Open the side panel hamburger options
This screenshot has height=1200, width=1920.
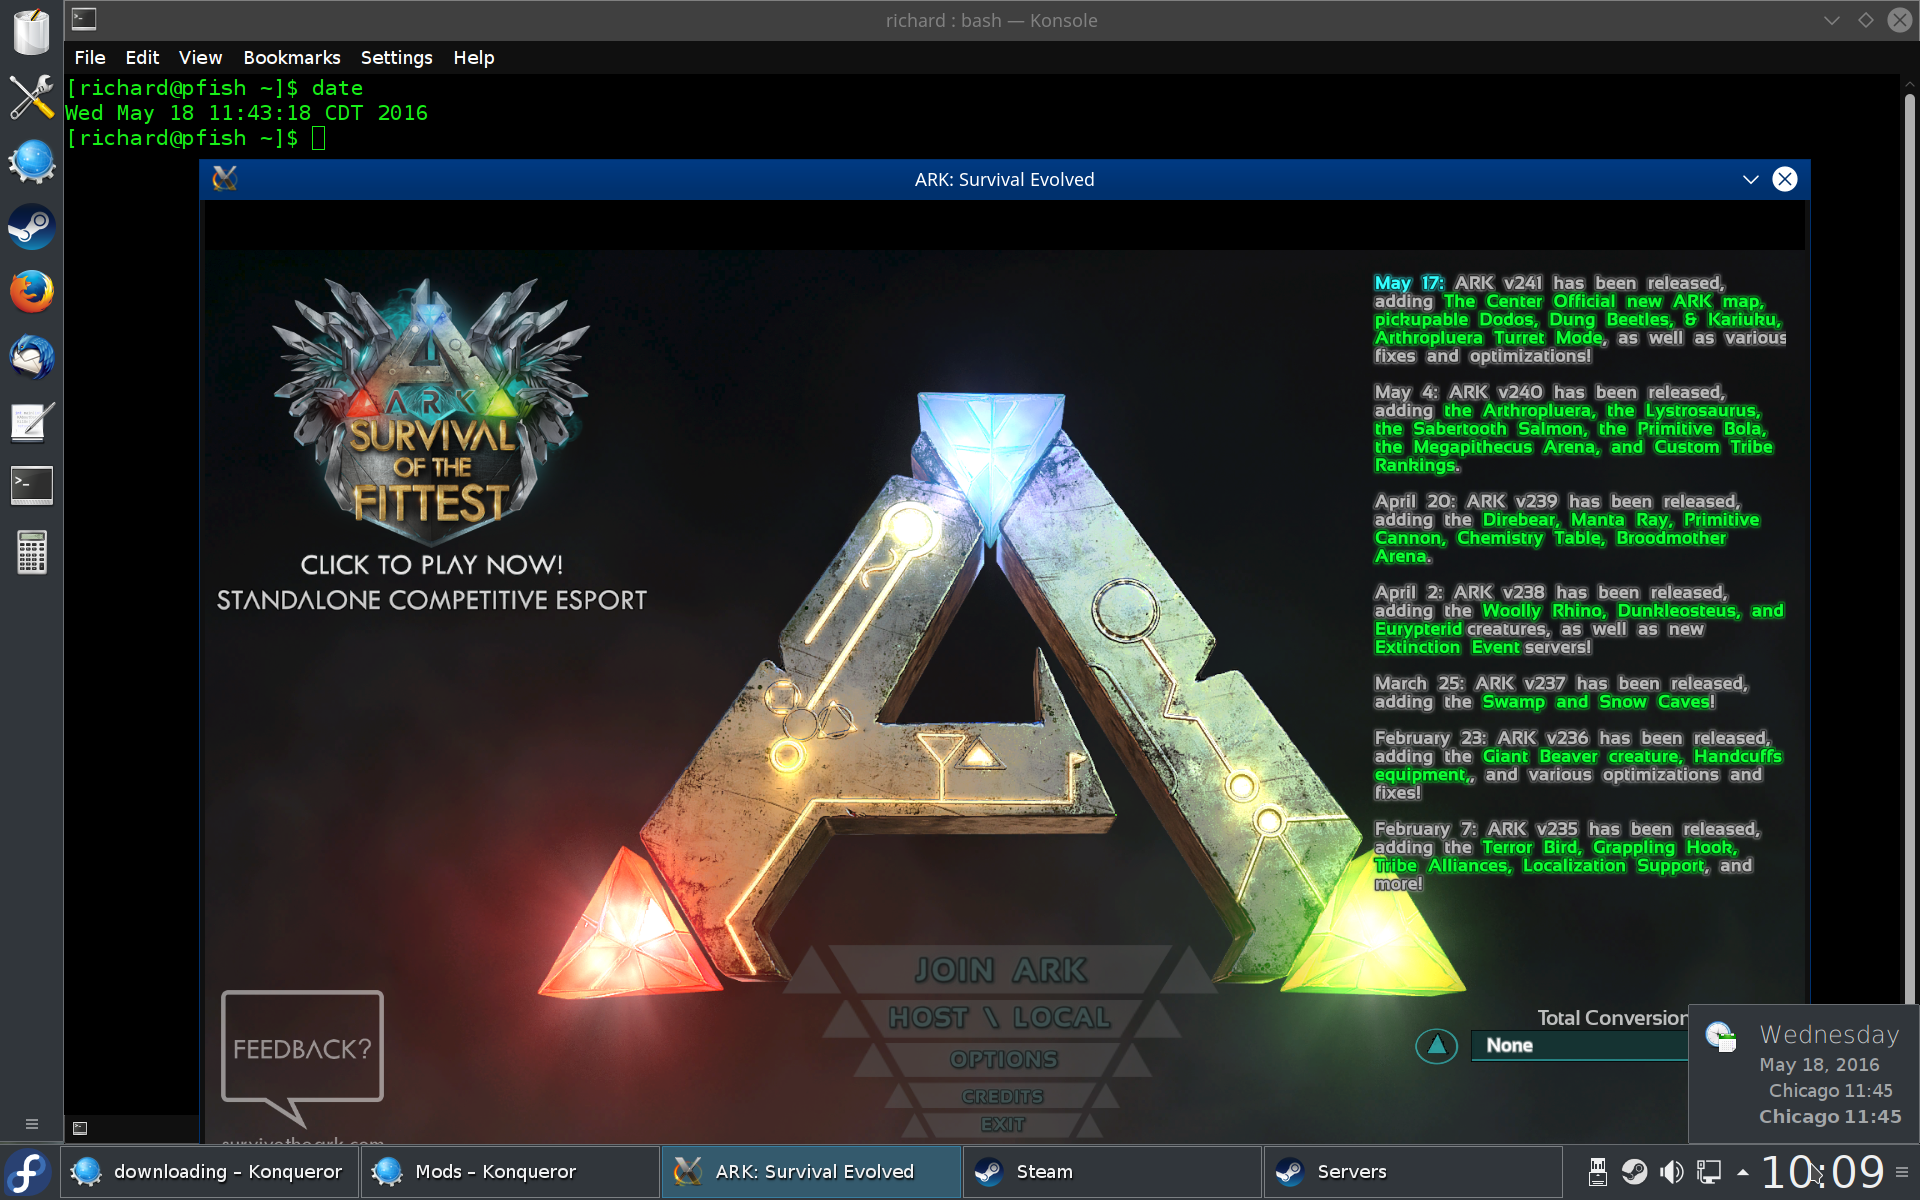[x=31, y=1124]
